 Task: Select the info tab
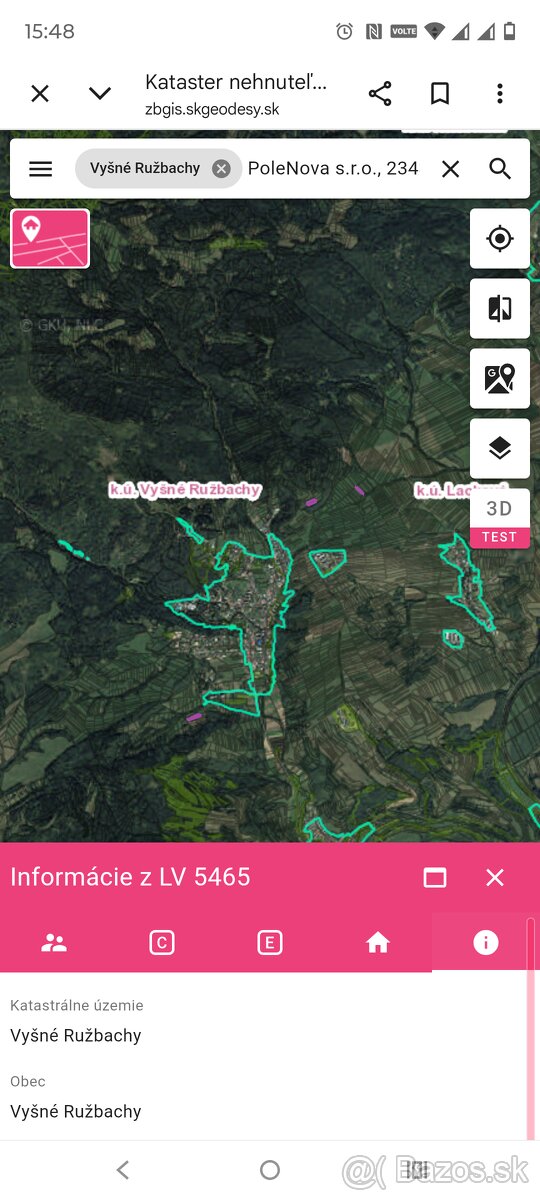(486, 942)
